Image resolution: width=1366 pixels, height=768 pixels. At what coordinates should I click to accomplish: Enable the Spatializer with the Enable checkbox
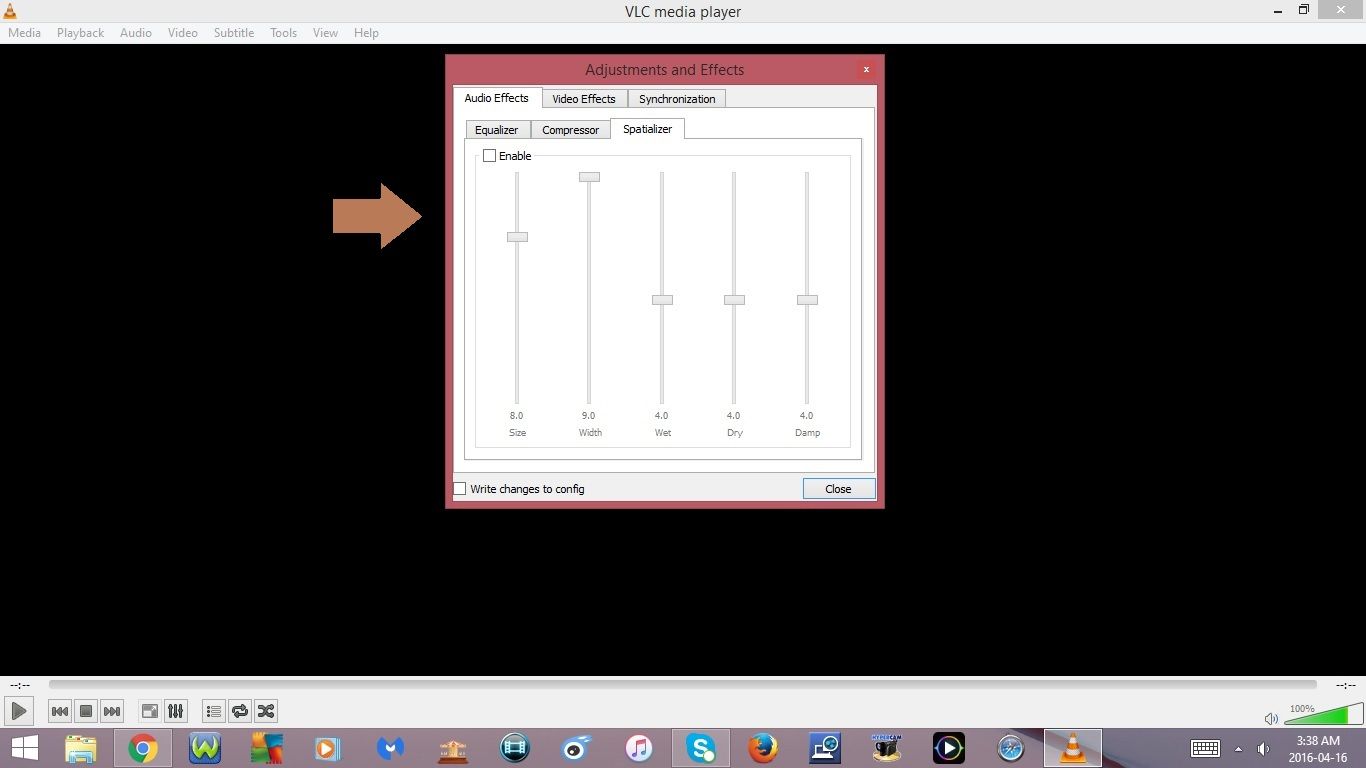(490, 155)
